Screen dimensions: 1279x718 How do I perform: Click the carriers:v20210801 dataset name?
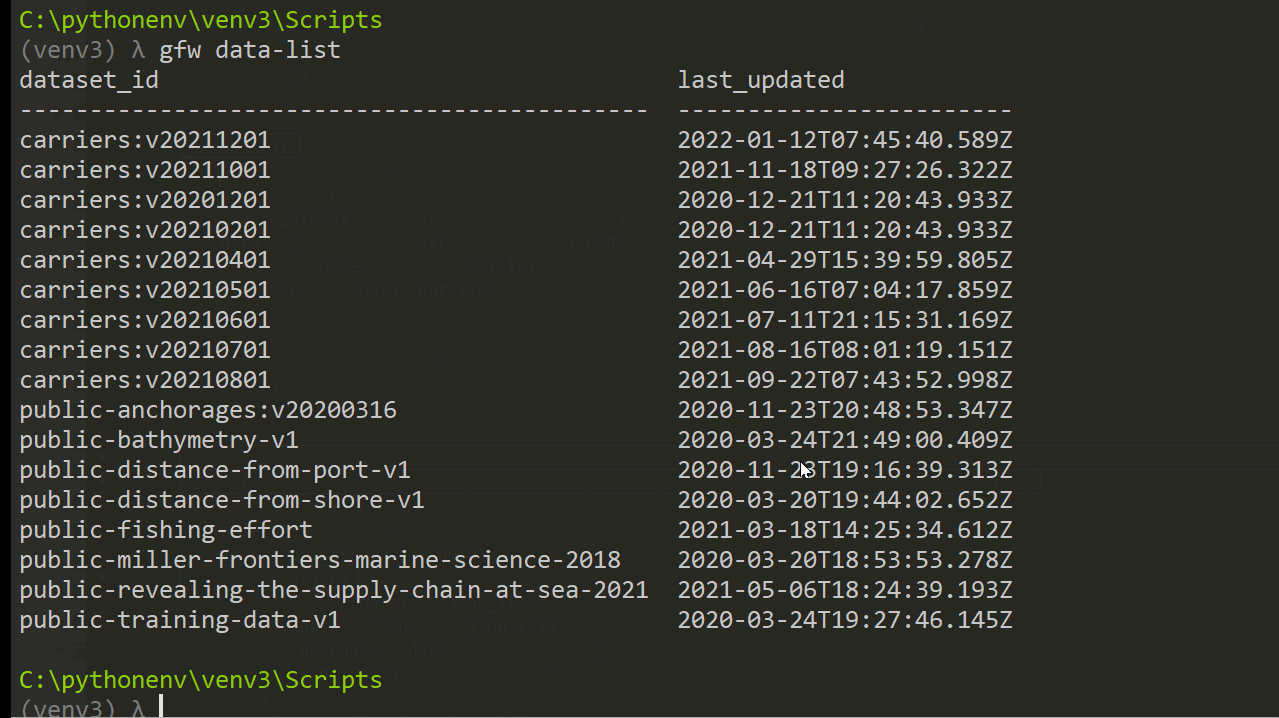click(x=144, y=380)
